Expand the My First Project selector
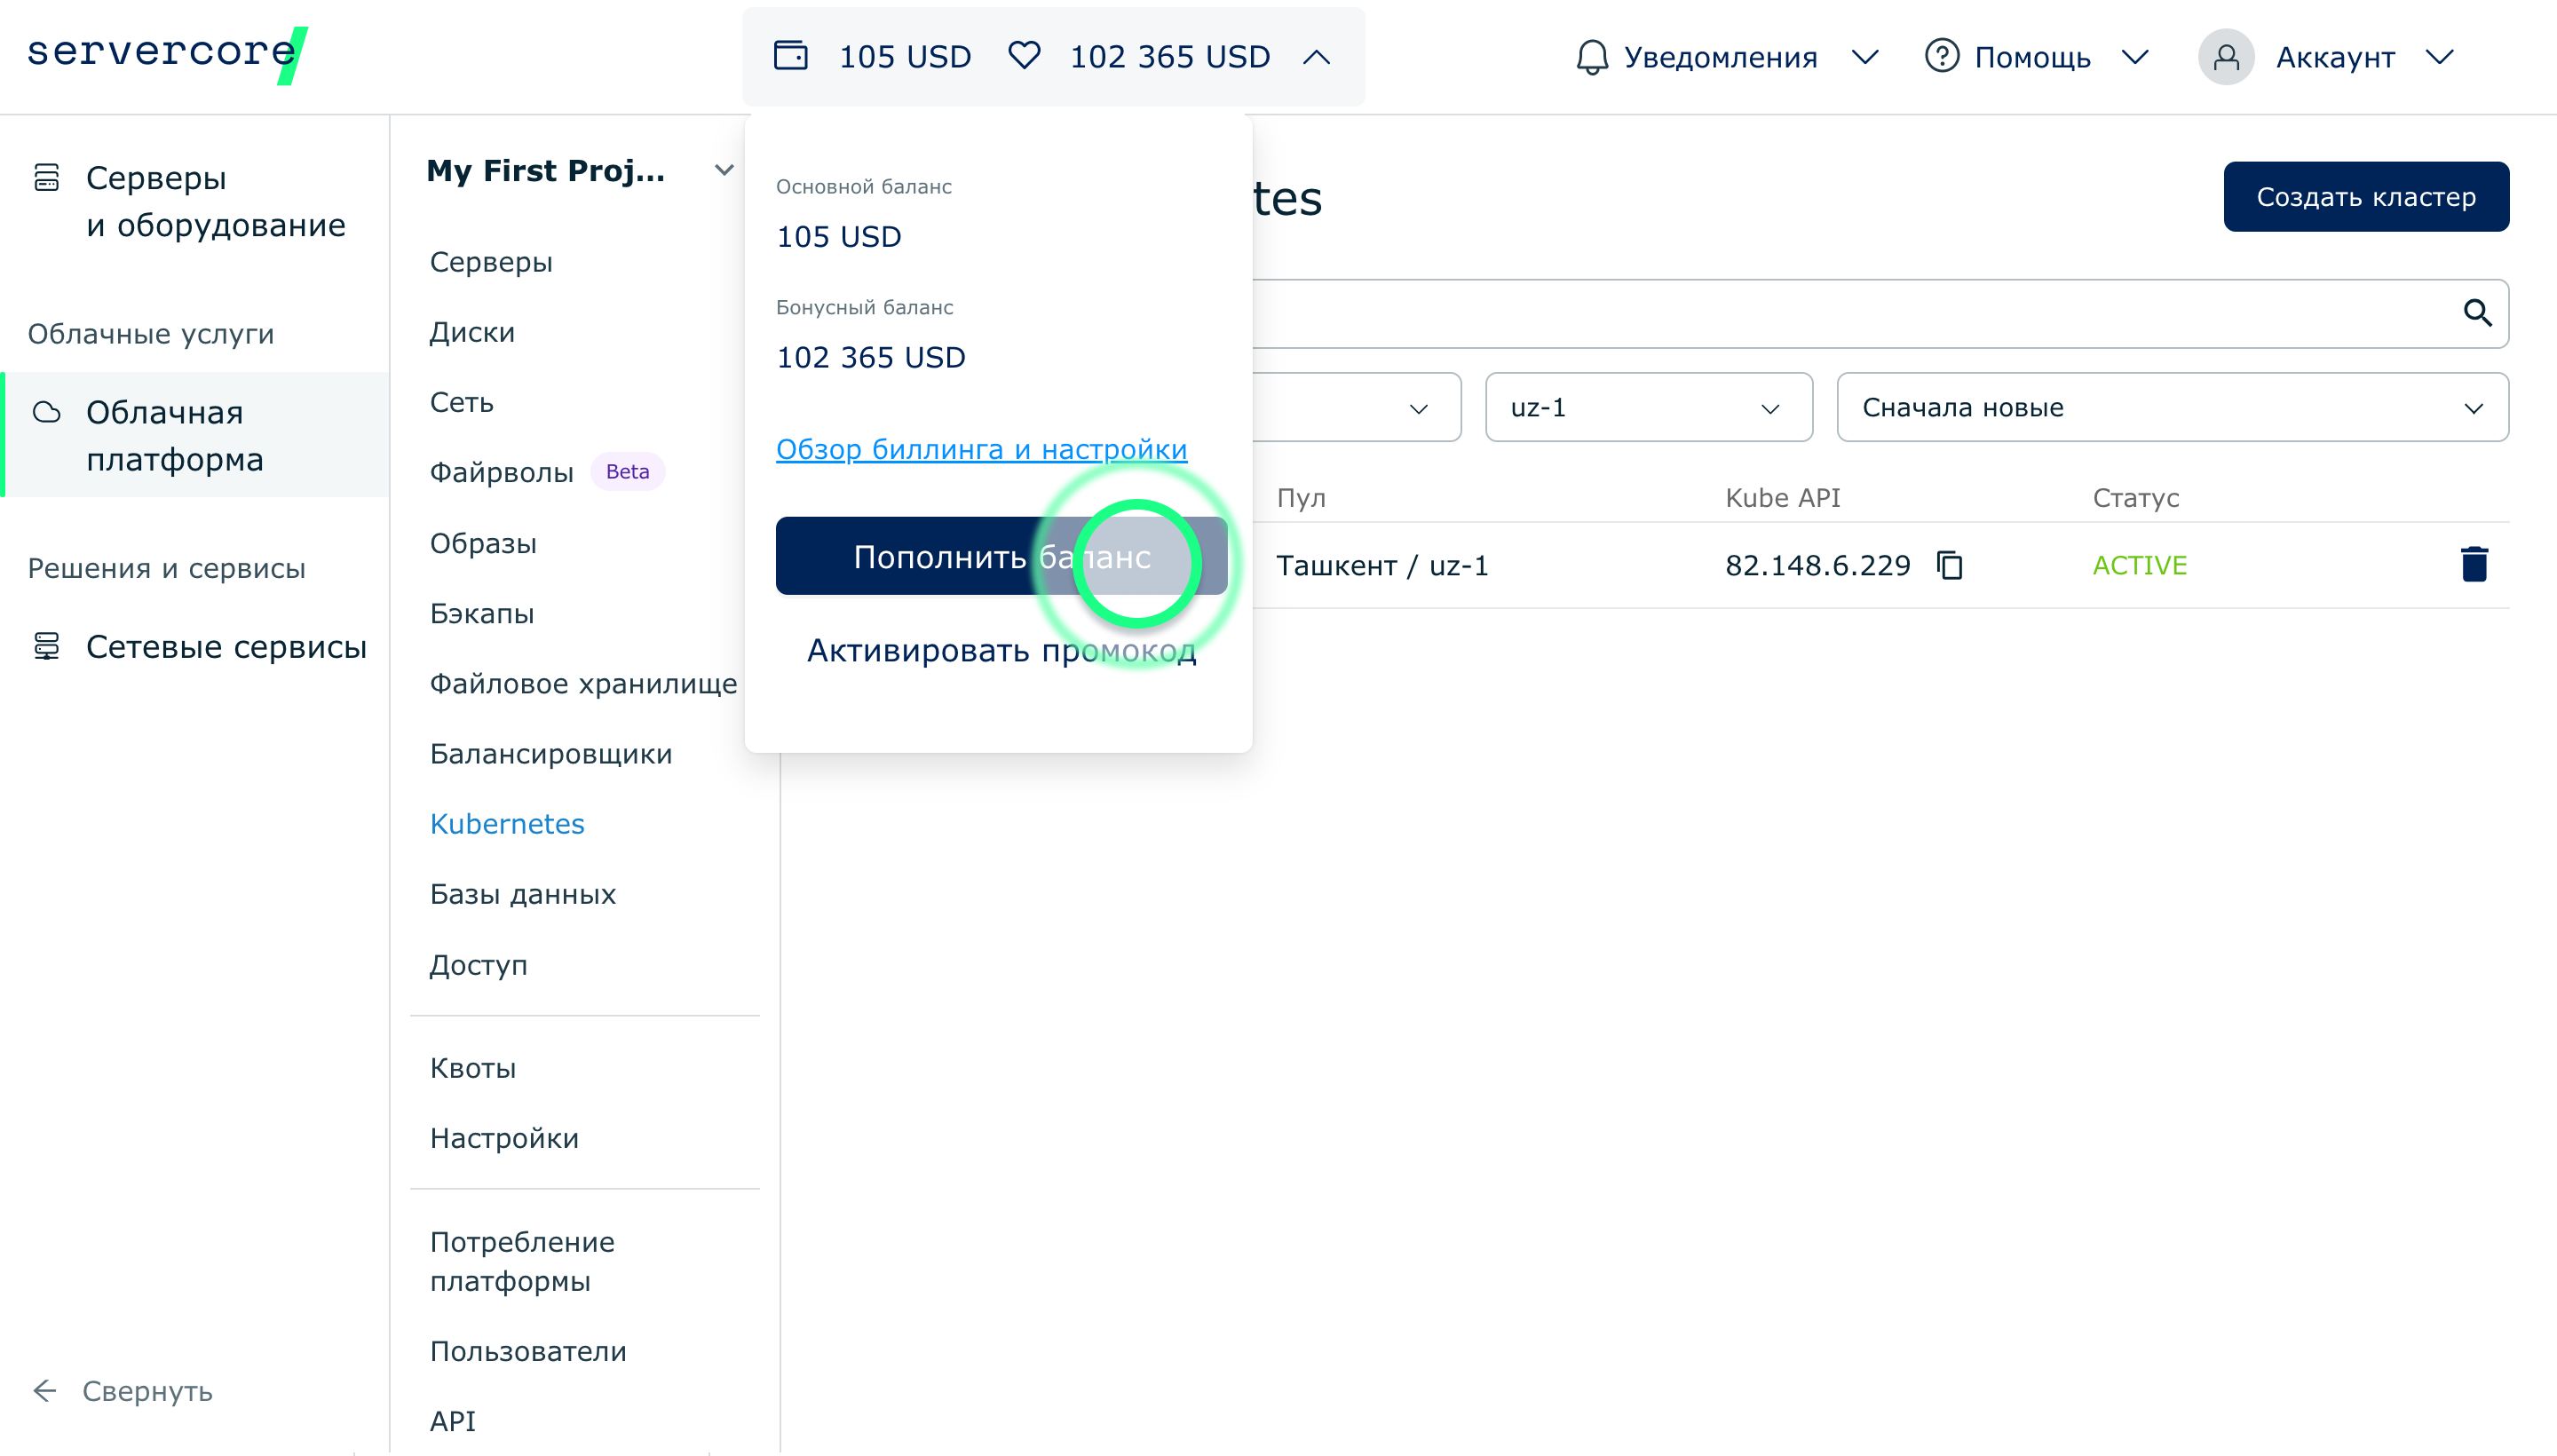The image size is (2557, 1456). [723, 171]
